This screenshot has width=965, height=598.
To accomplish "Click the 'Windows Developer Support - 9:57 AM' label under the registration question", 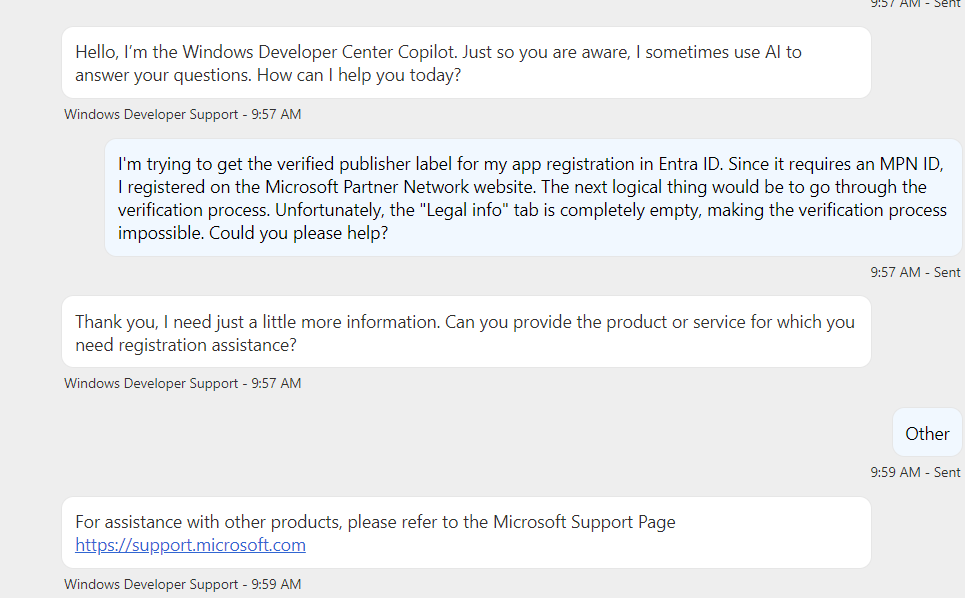I will pos(183,383).
